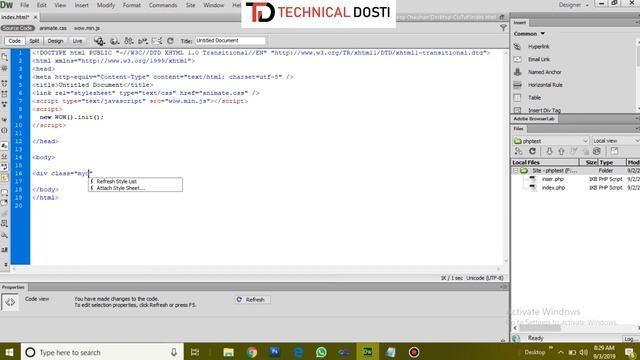Screen dimensions: 640x360
Task: Click the Get Files down-arrow icon
Action: tap(549, 151)
